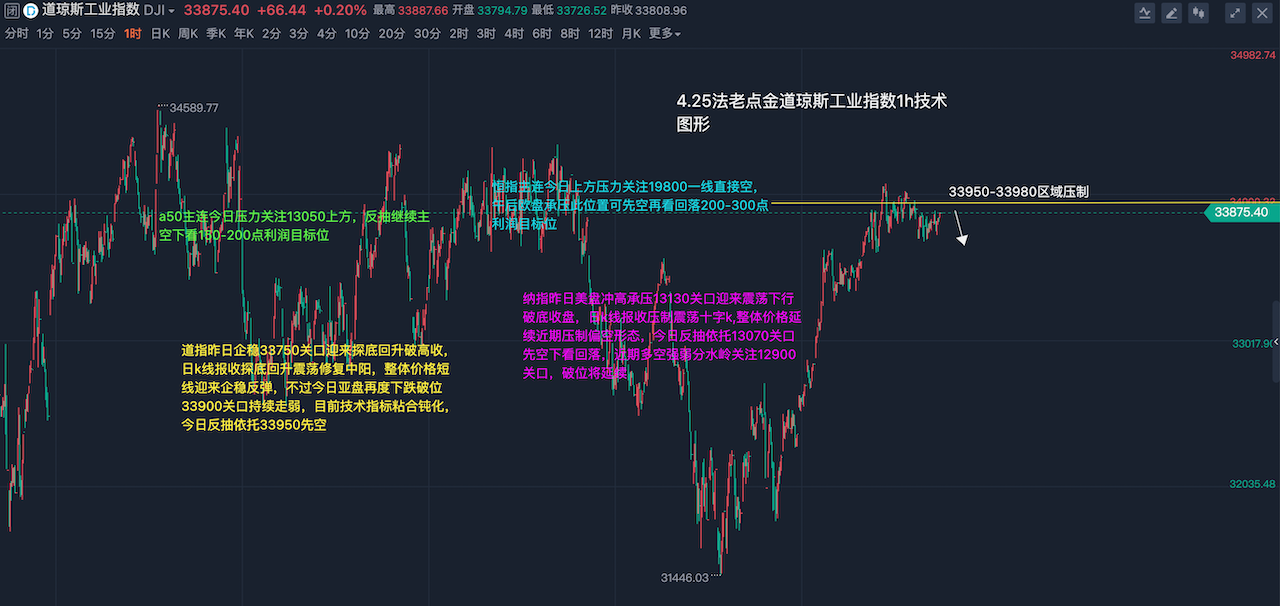The width and height of the screenshot is (1280, 606).
Task: Expand the 更多 timeframe menu
Action: pos(664,33)
